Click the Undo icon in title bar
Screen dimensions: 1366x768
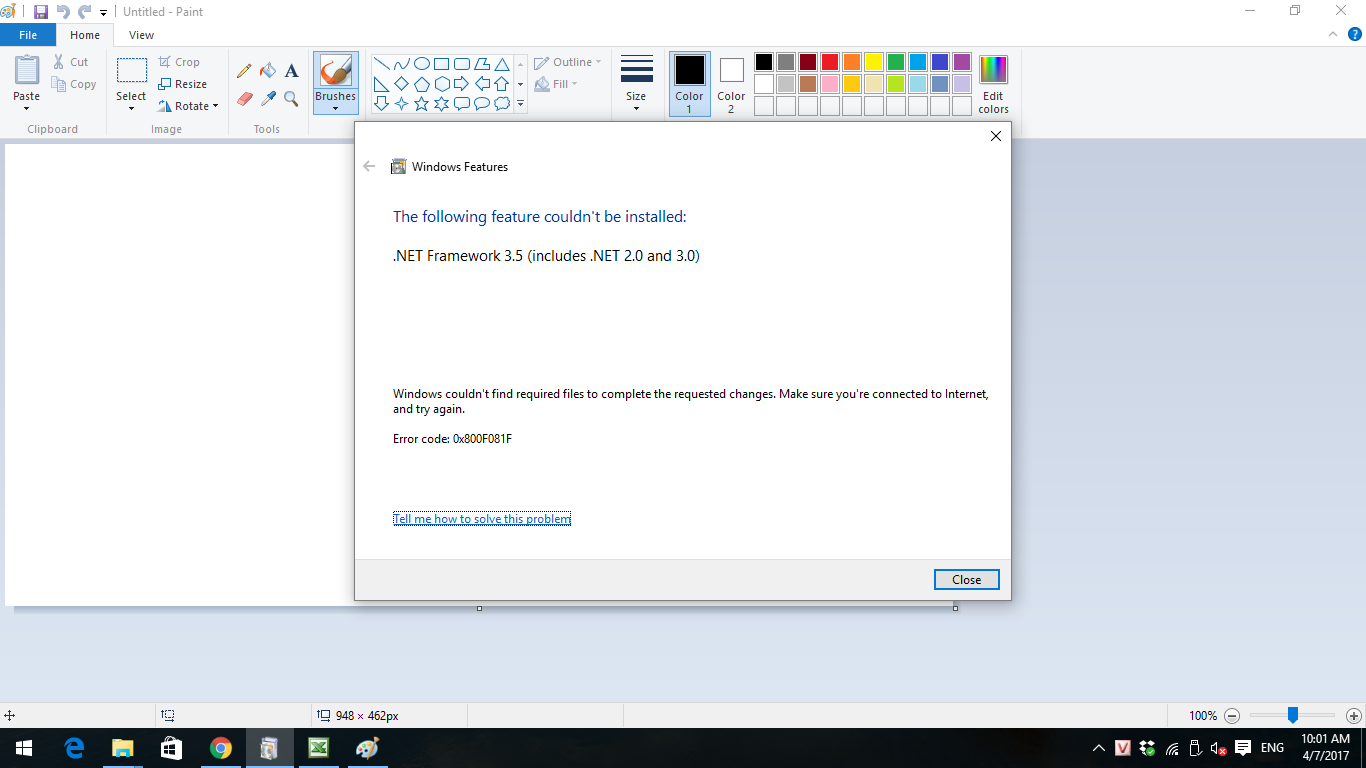click(x=63, y=12)
